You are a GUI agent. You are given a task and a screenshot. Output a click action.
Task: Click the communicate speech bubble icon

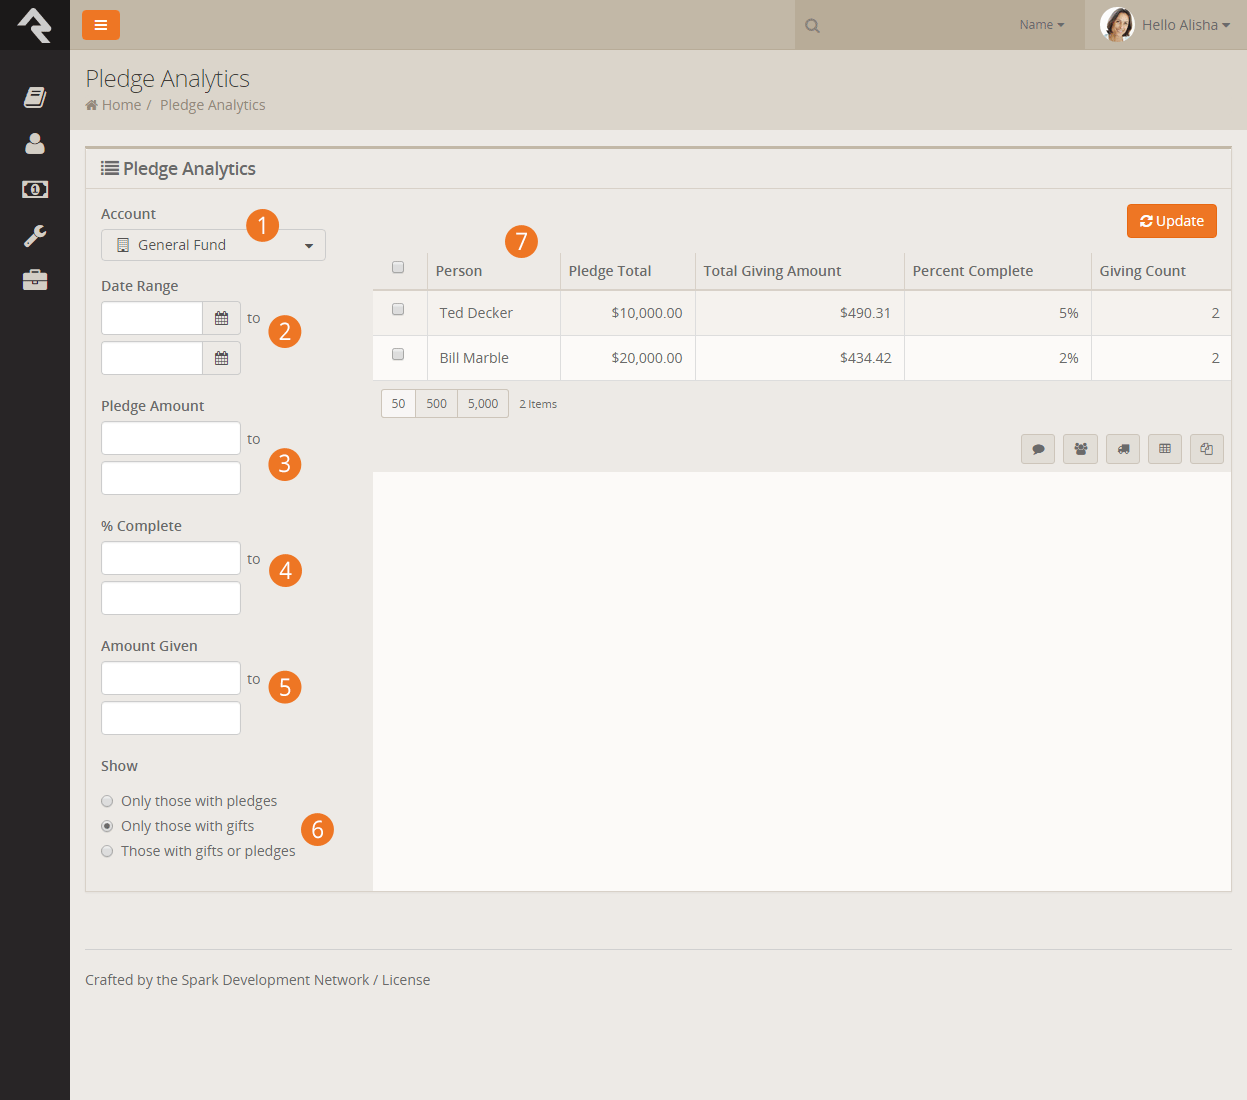[1038, 449]
